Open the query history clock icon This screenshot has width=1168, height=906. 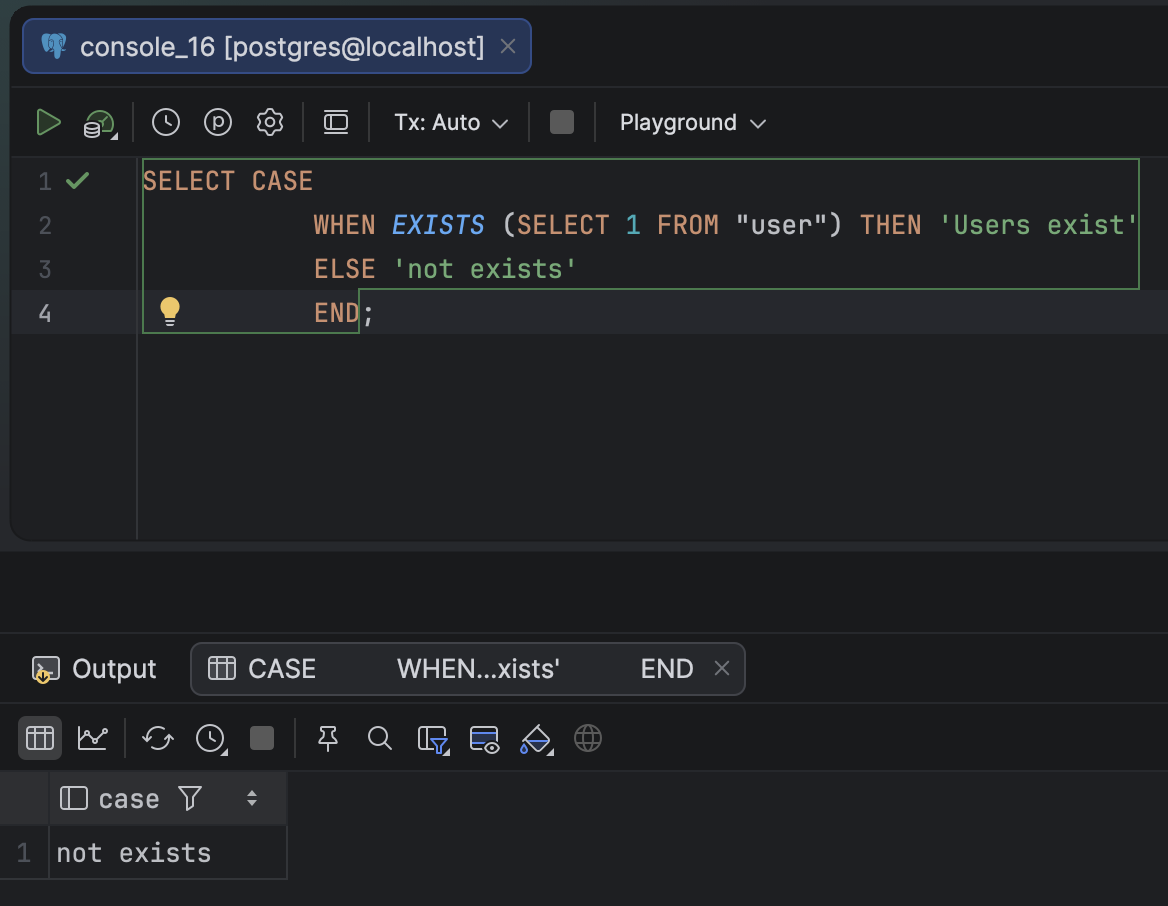165,122
